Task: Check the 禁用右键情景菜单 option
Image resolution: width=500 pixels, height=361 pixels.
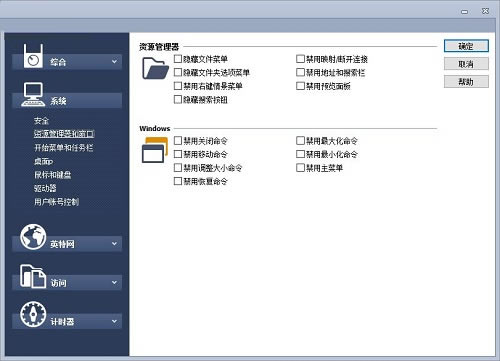Action: pyautogui.click(x=178, y=86)
